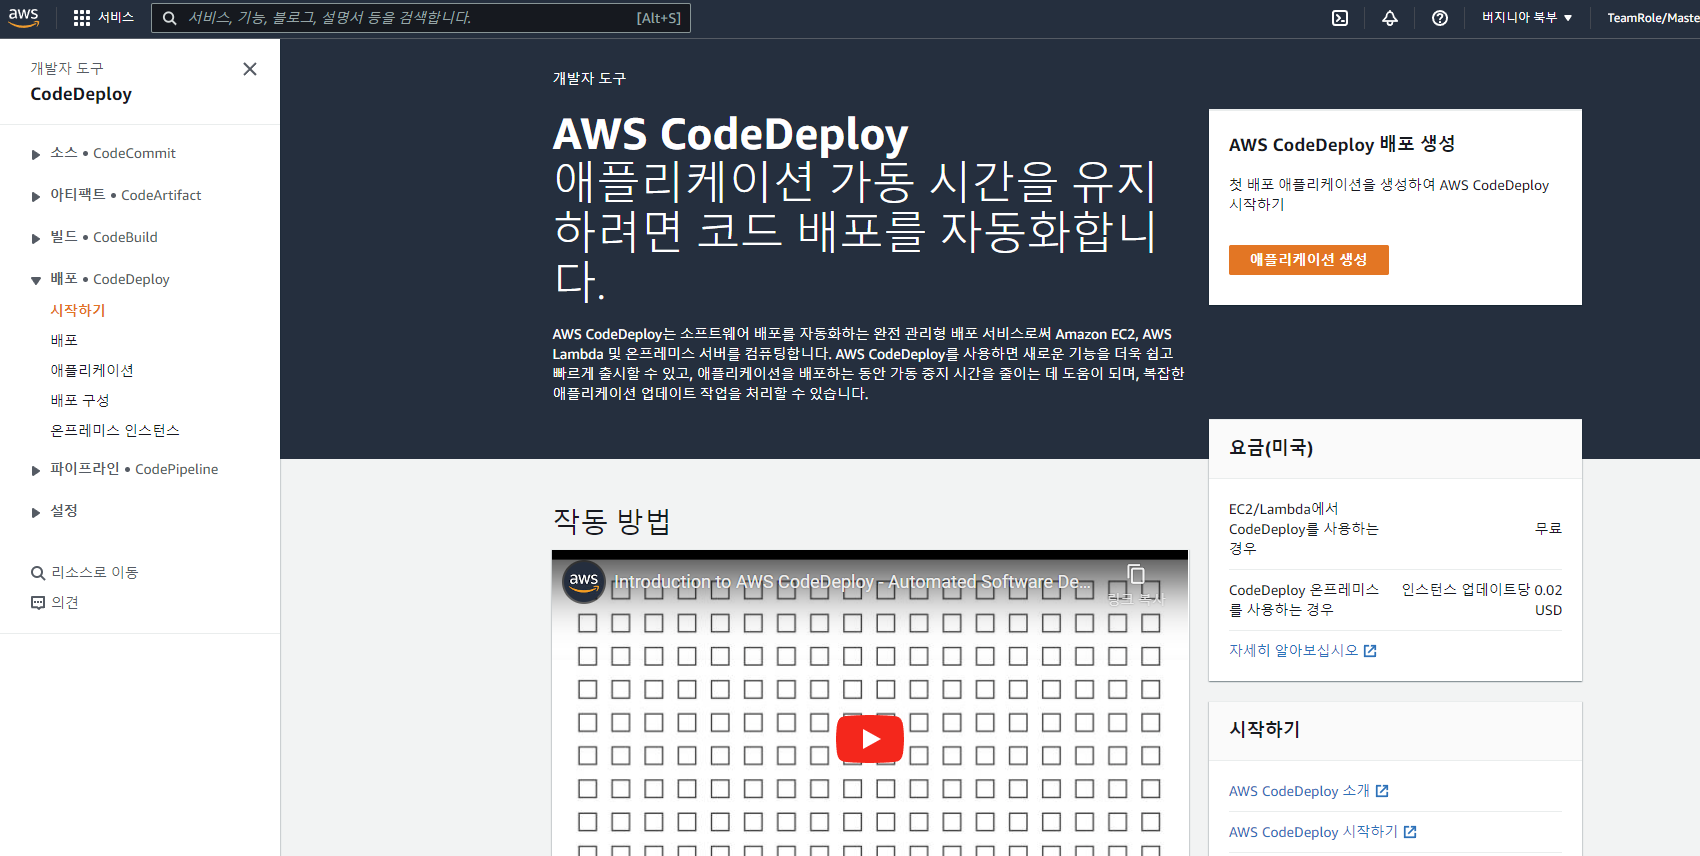The image size is (1700, 856).
Task: Focus the AWS services search field
Action: pyautogui.click(x=420, y=18)
